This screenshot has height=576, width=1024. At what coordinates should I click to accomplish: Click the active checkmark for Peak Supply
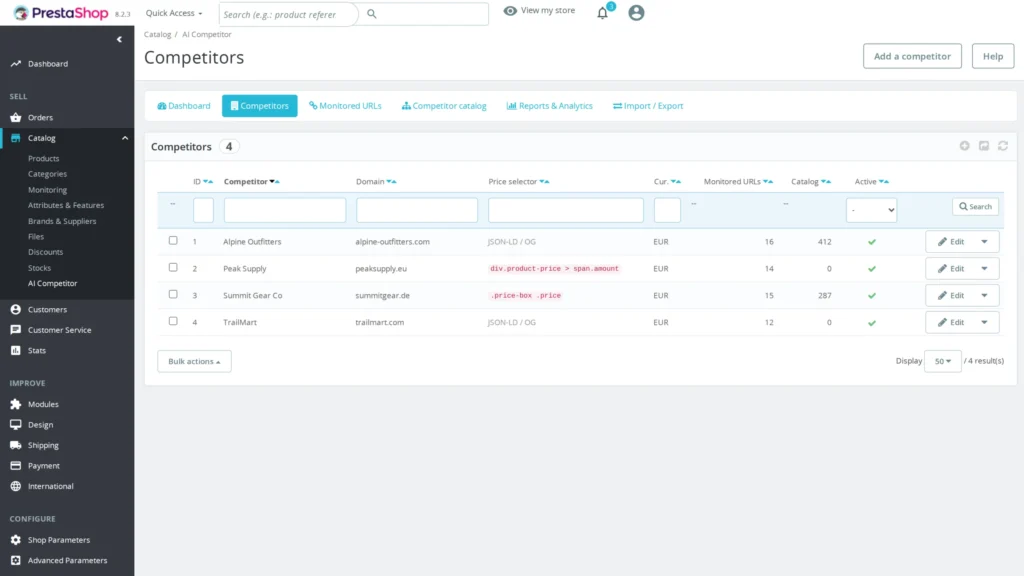(x=872, y=269)
